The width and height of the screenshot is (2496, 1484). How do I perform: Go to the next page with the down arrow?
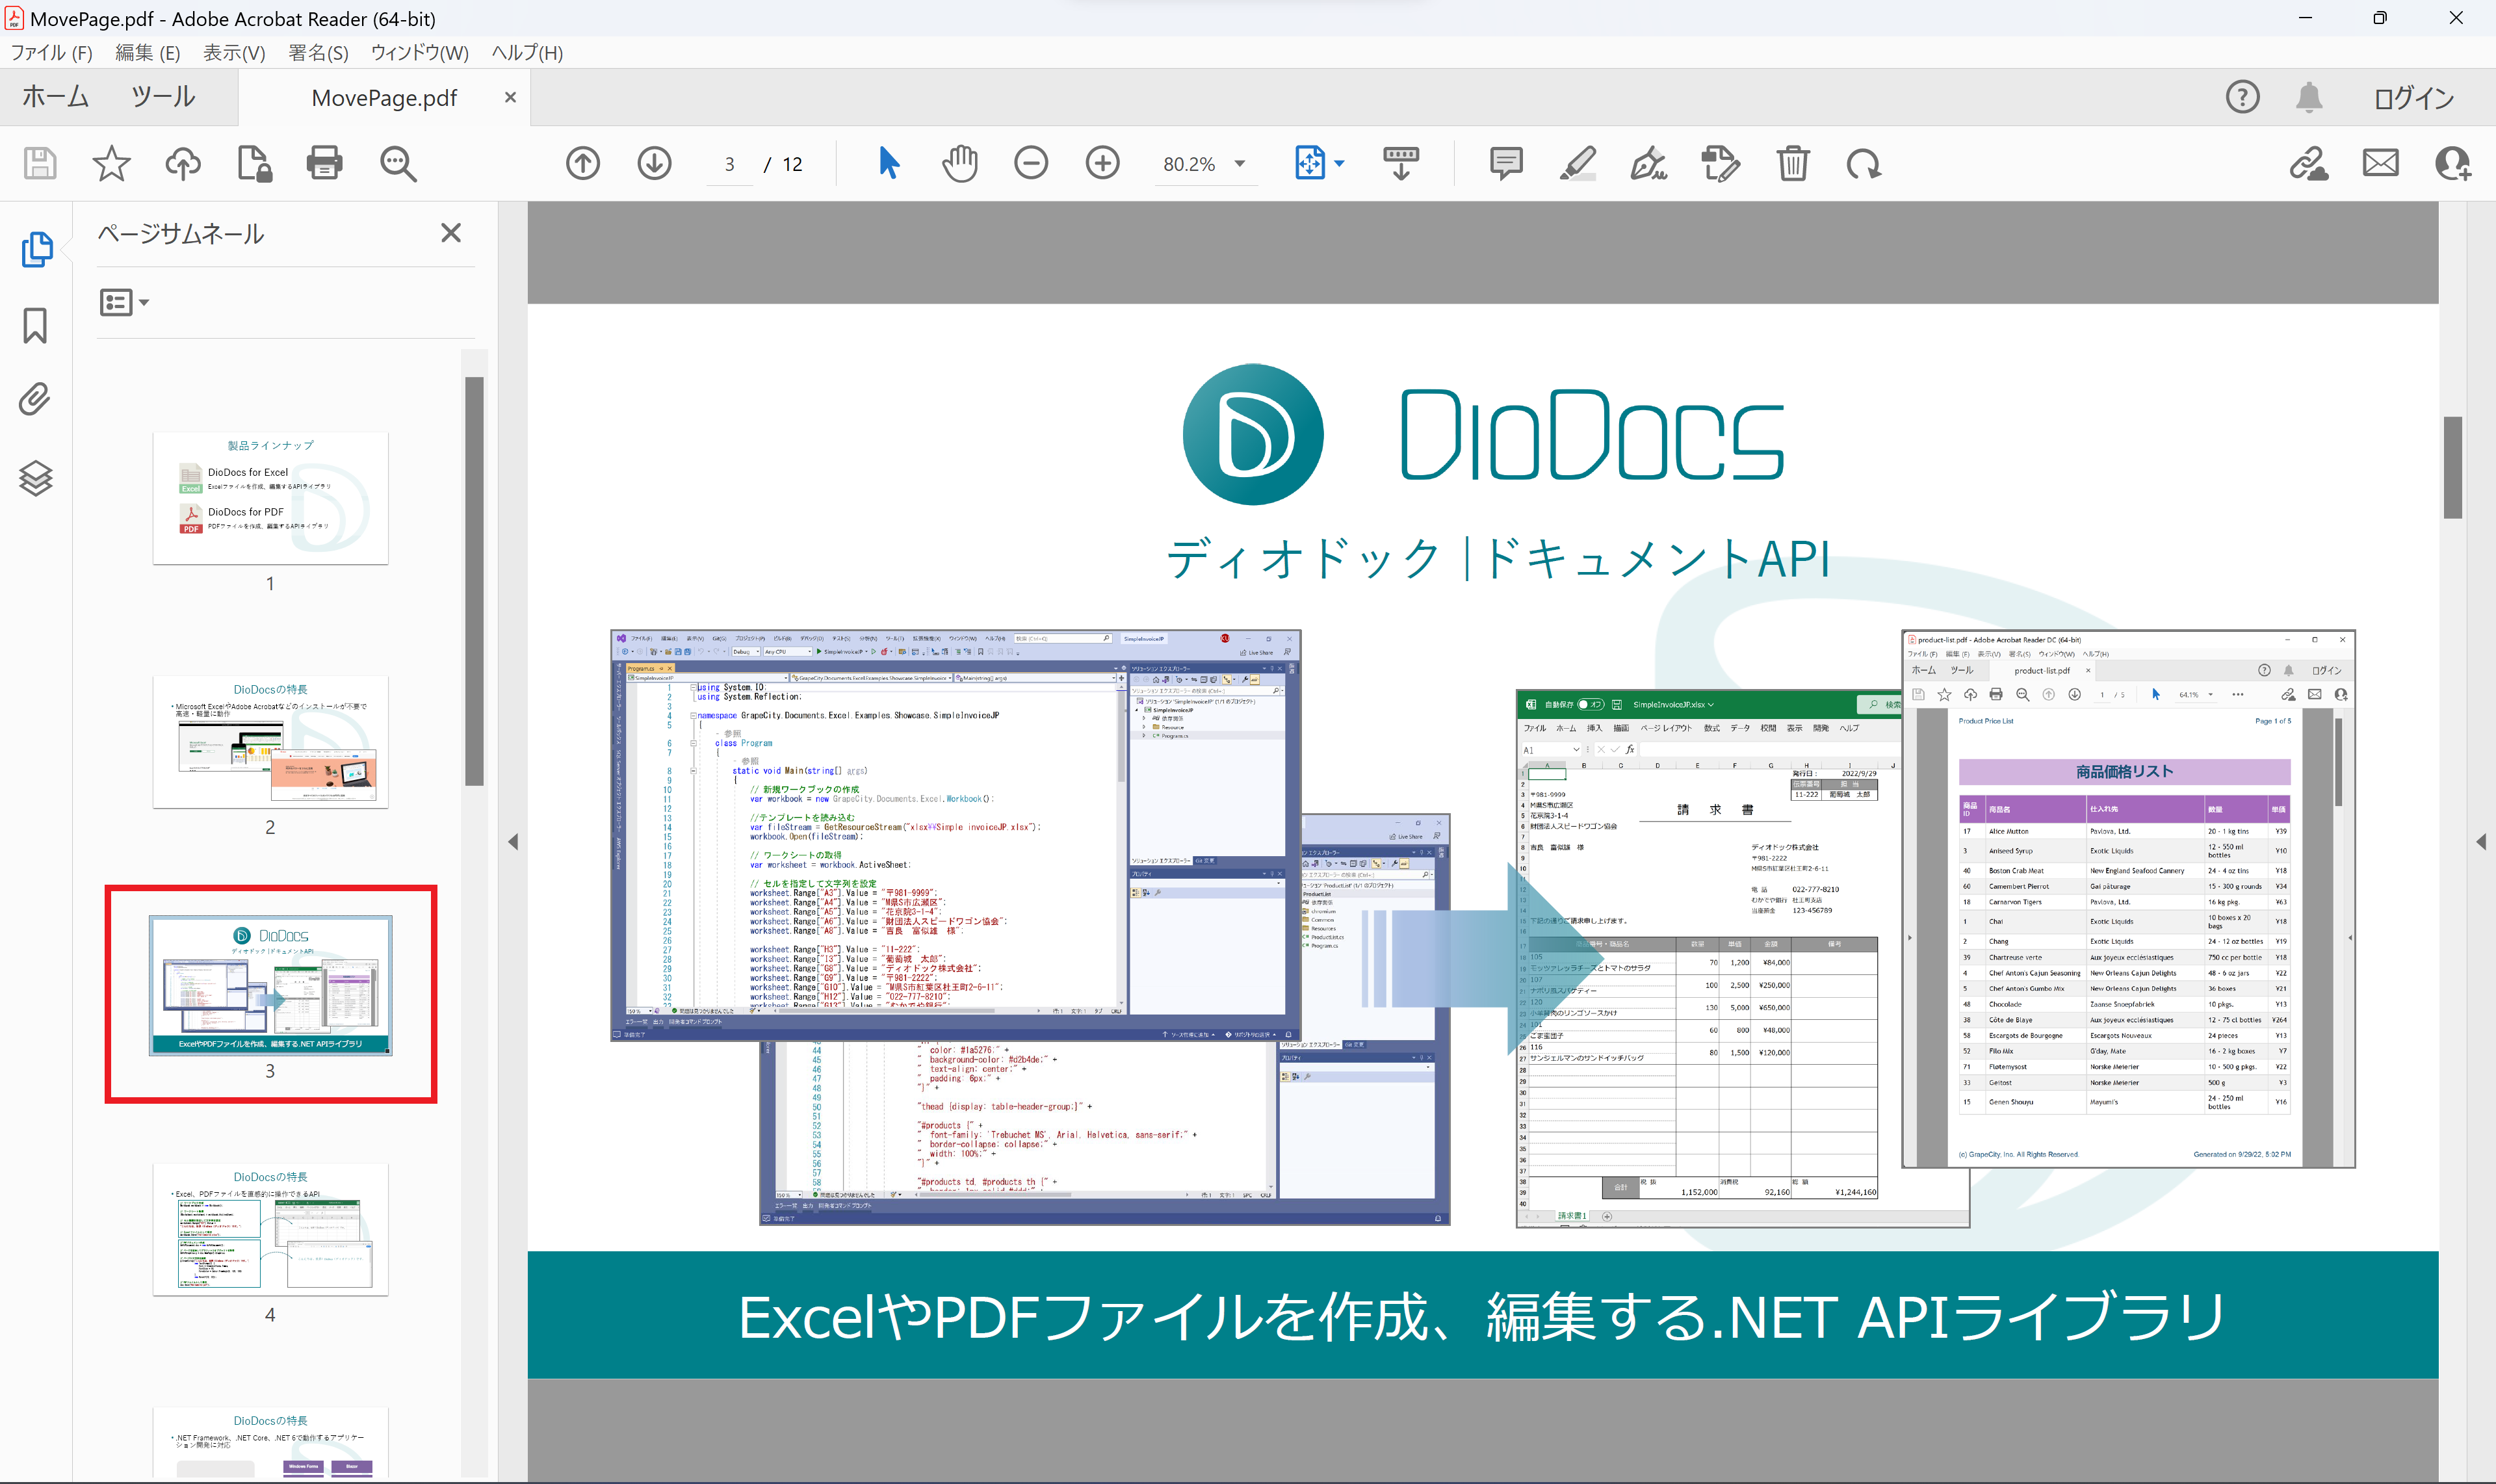point(655,163)
